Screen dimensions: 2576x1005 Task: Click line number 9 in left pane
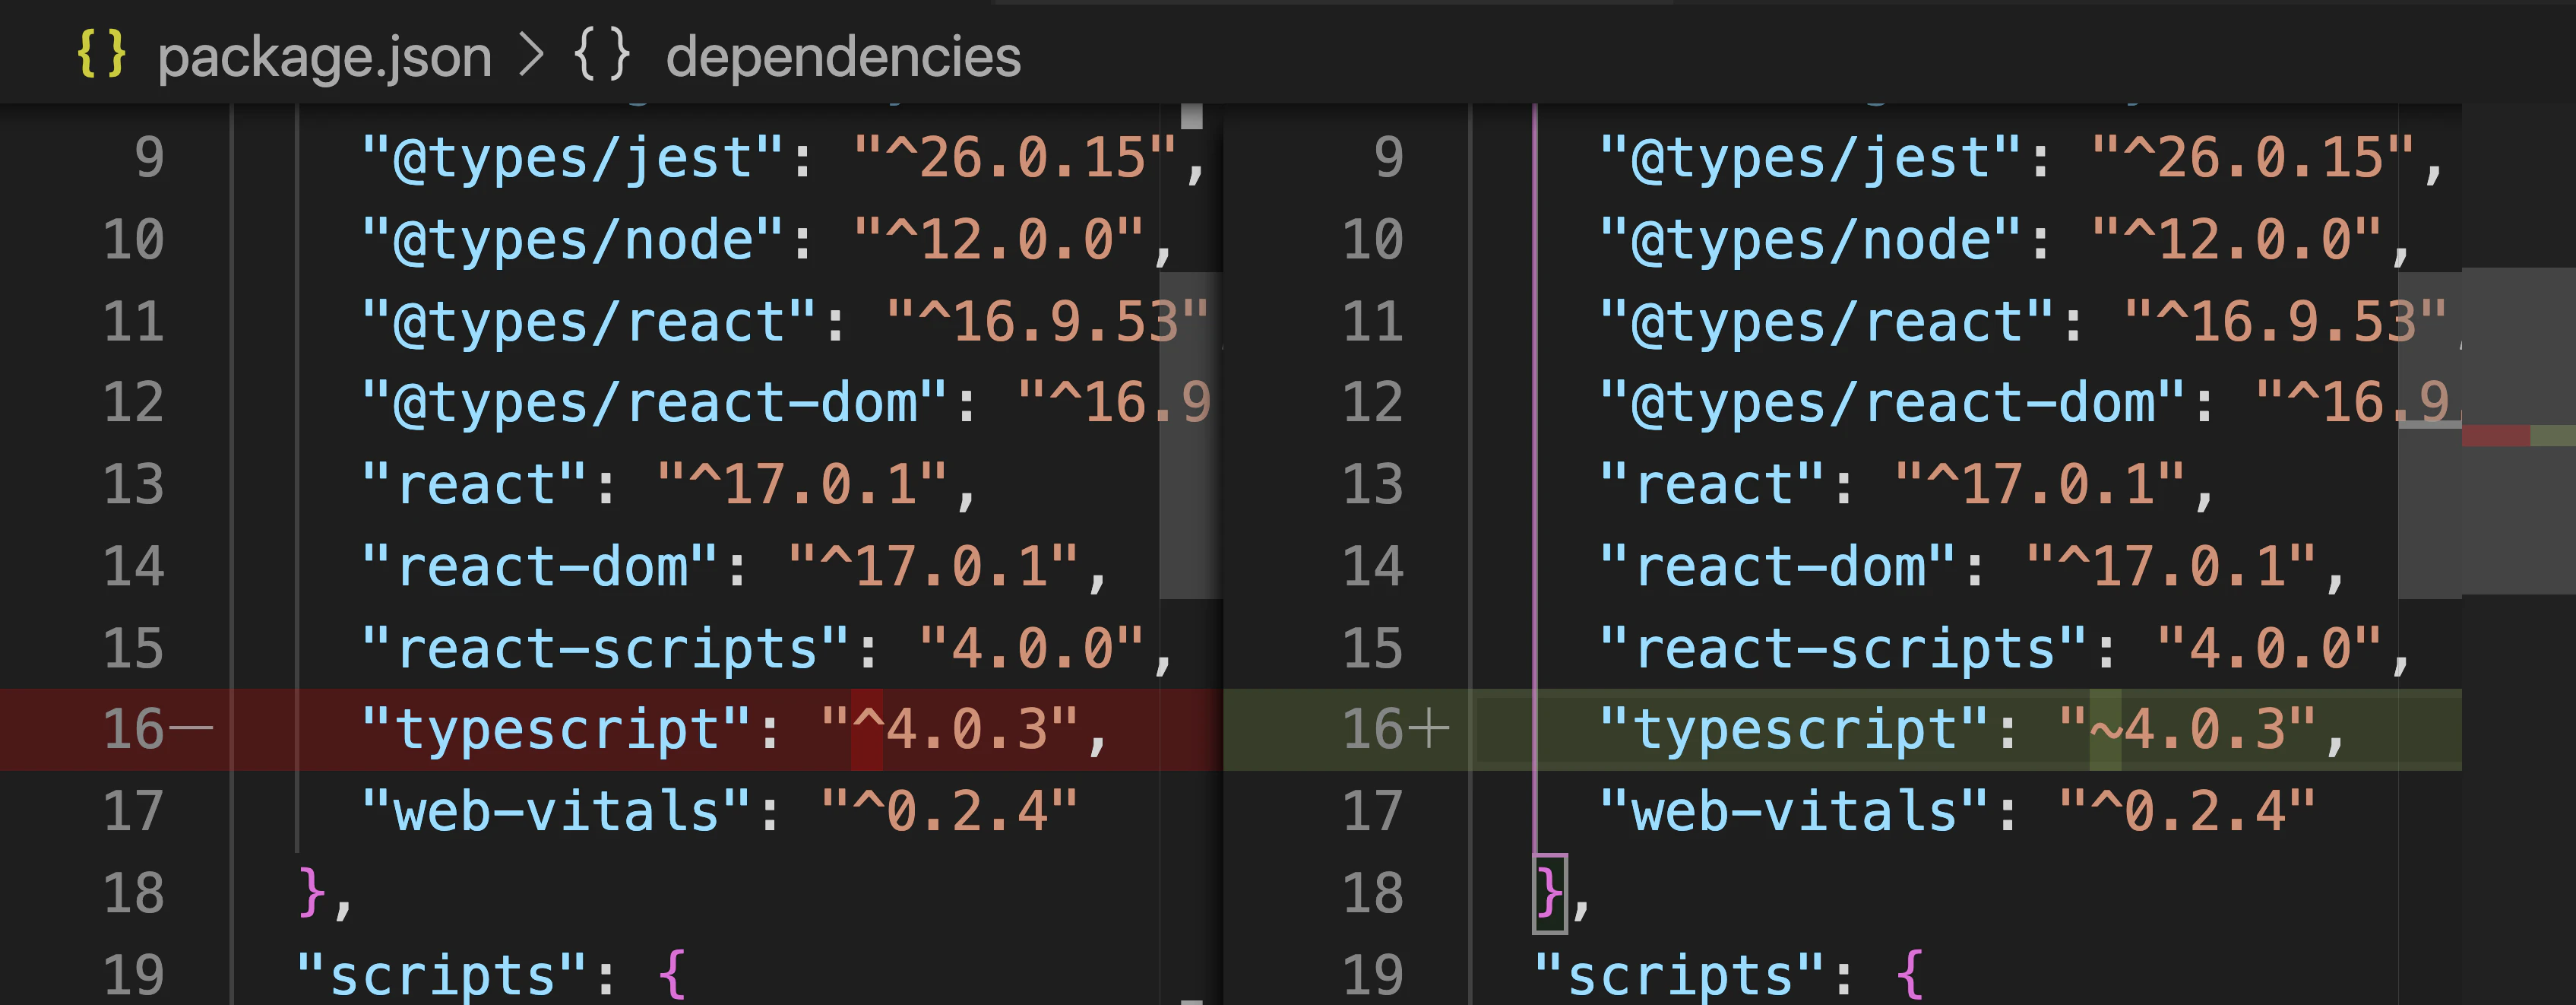tap(150, 158)
